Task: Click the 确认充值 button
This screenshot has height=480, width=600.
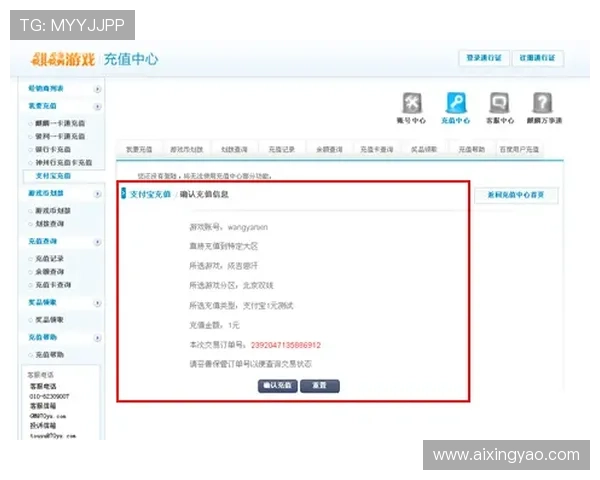Action: pyautogui.click(x=278, y=386)
